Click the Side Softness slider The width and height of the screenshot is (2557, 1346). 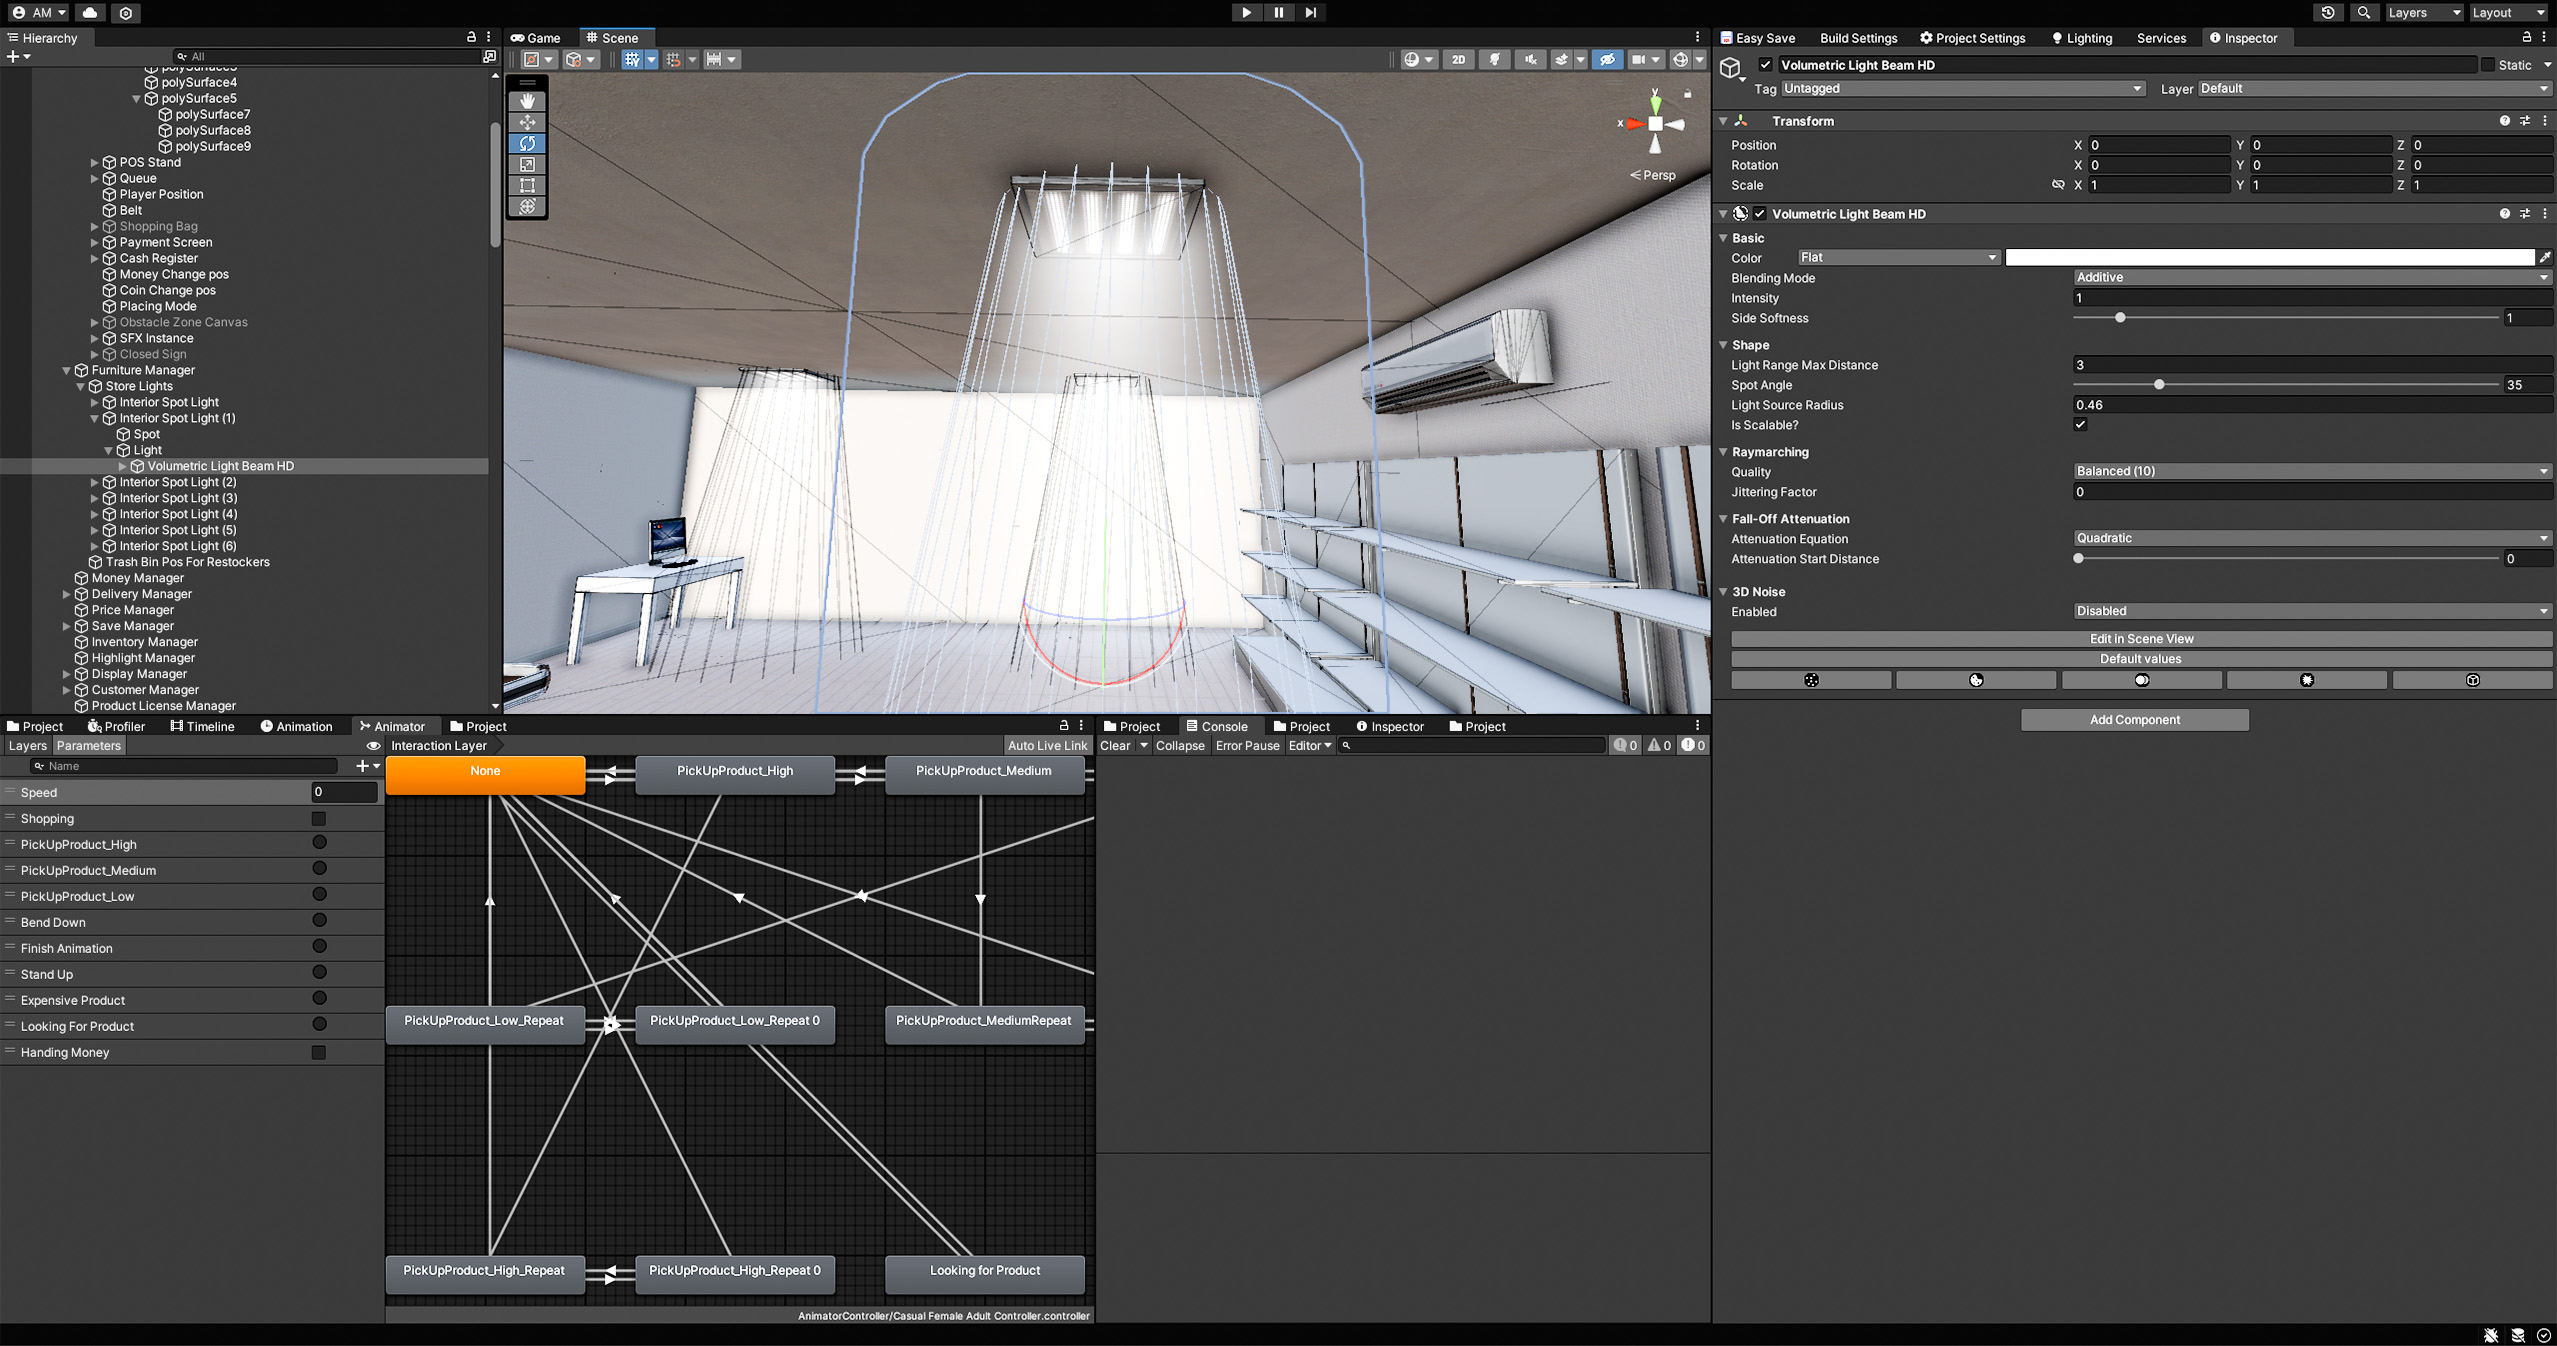point(2285,317)
